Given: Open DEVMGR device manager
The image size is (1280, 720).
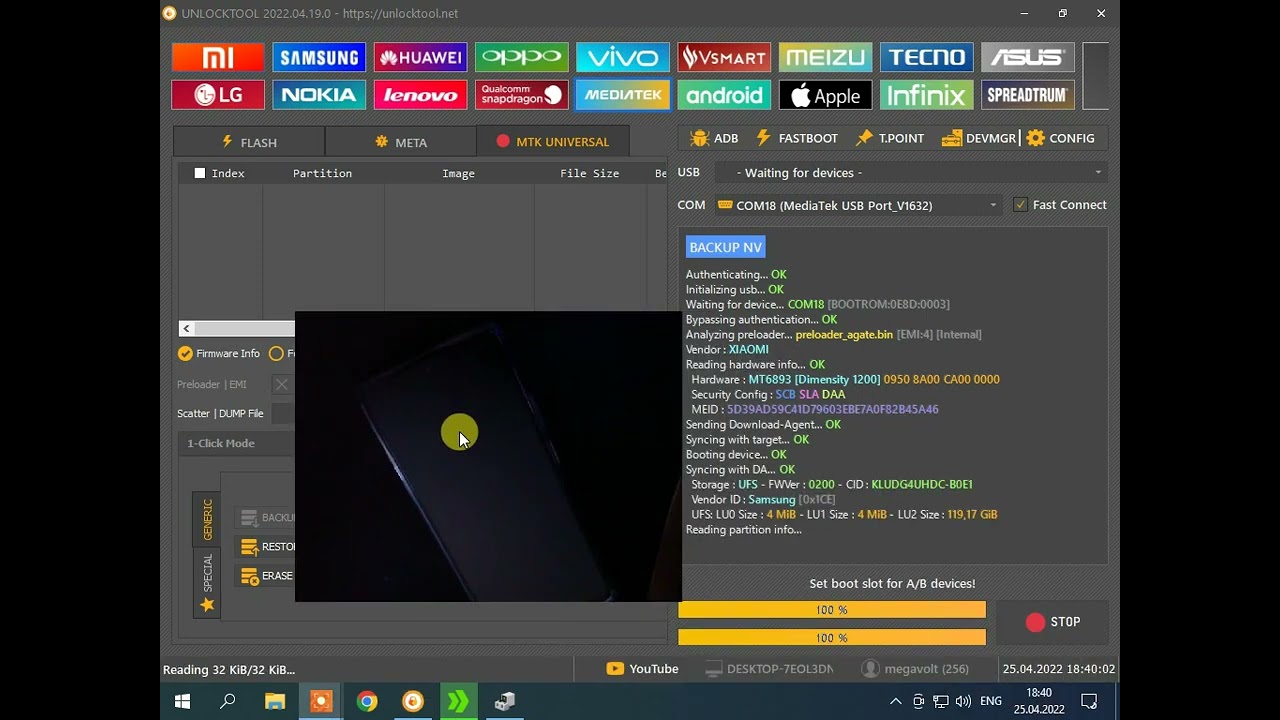Looking at the screenshot, I should point(979,138).
